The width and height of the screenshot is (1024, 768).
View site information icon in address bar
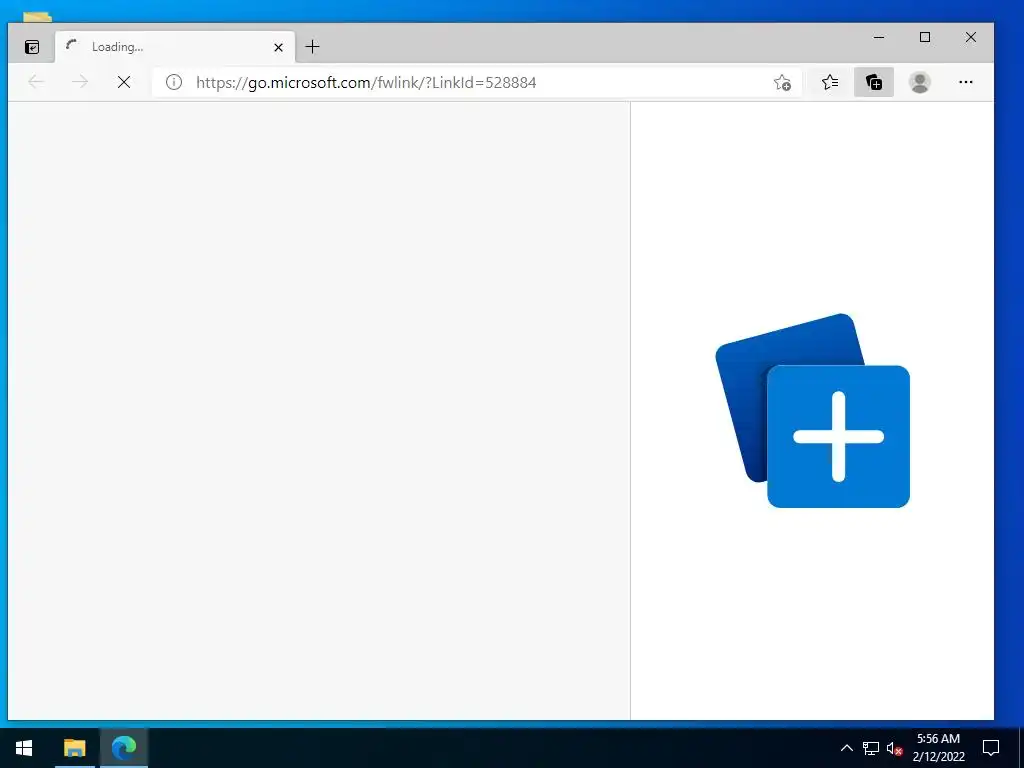(174, 82)
